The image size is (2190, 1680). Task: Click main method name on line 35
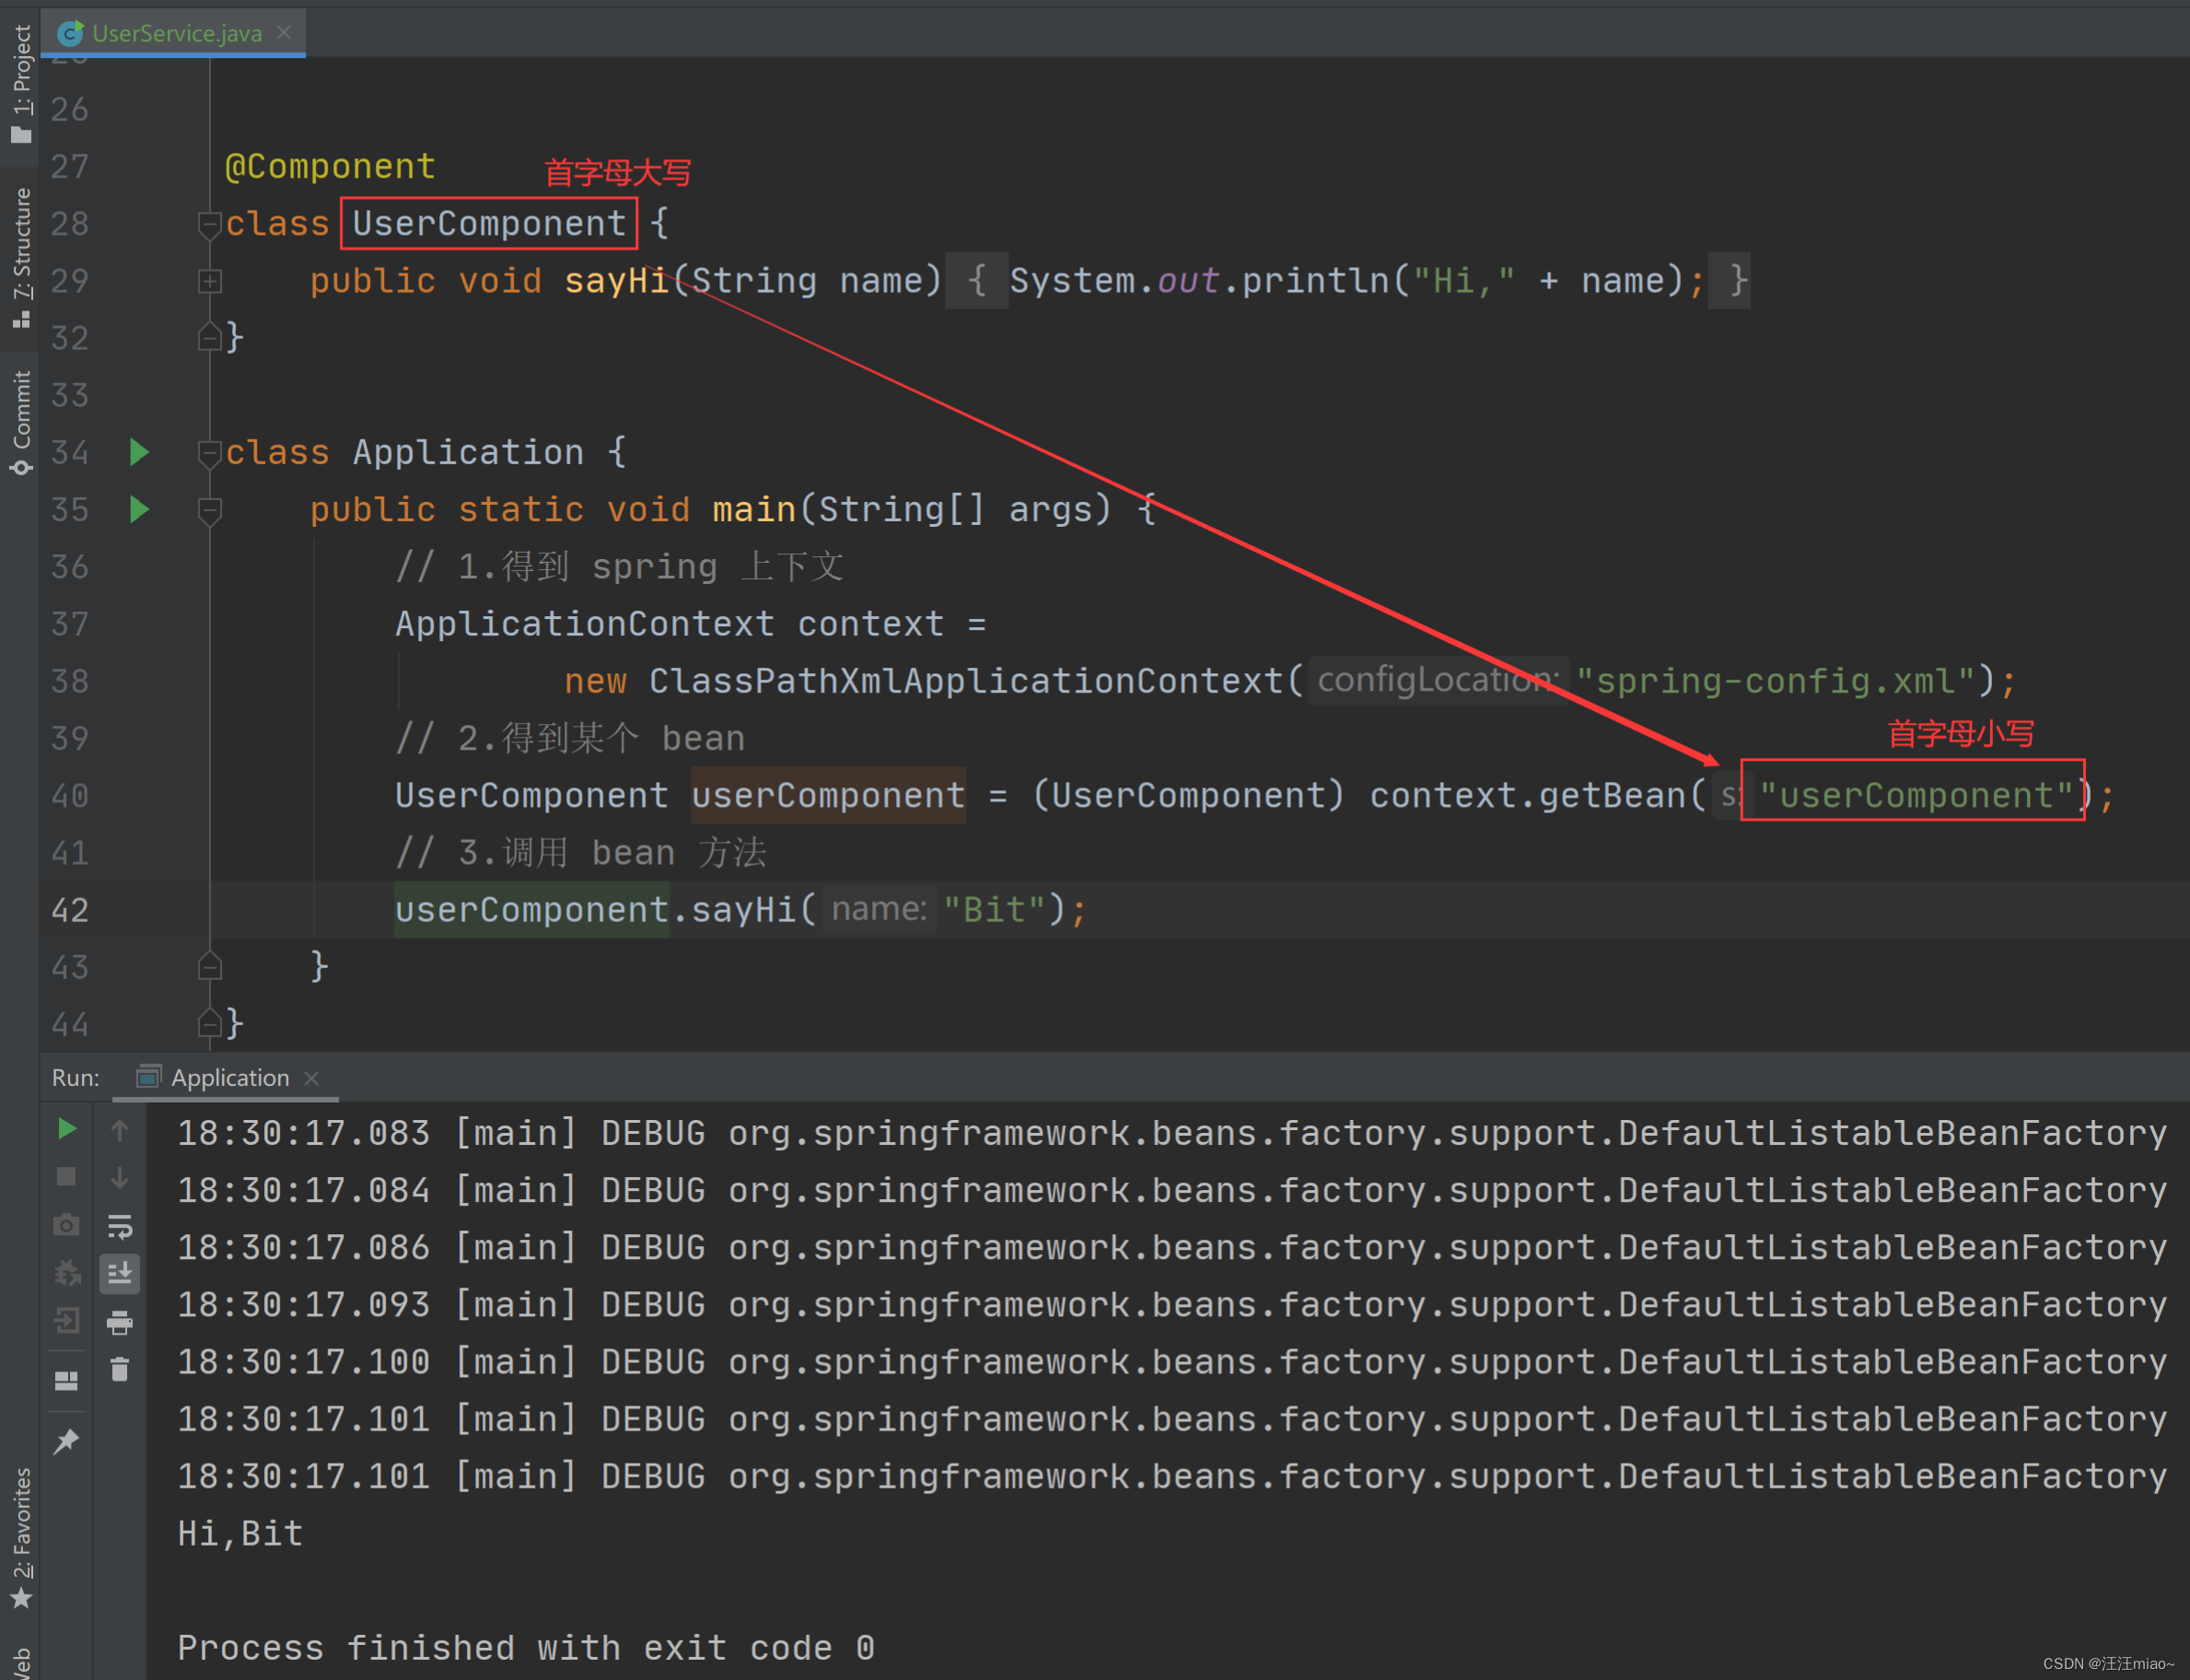[754, 509]
